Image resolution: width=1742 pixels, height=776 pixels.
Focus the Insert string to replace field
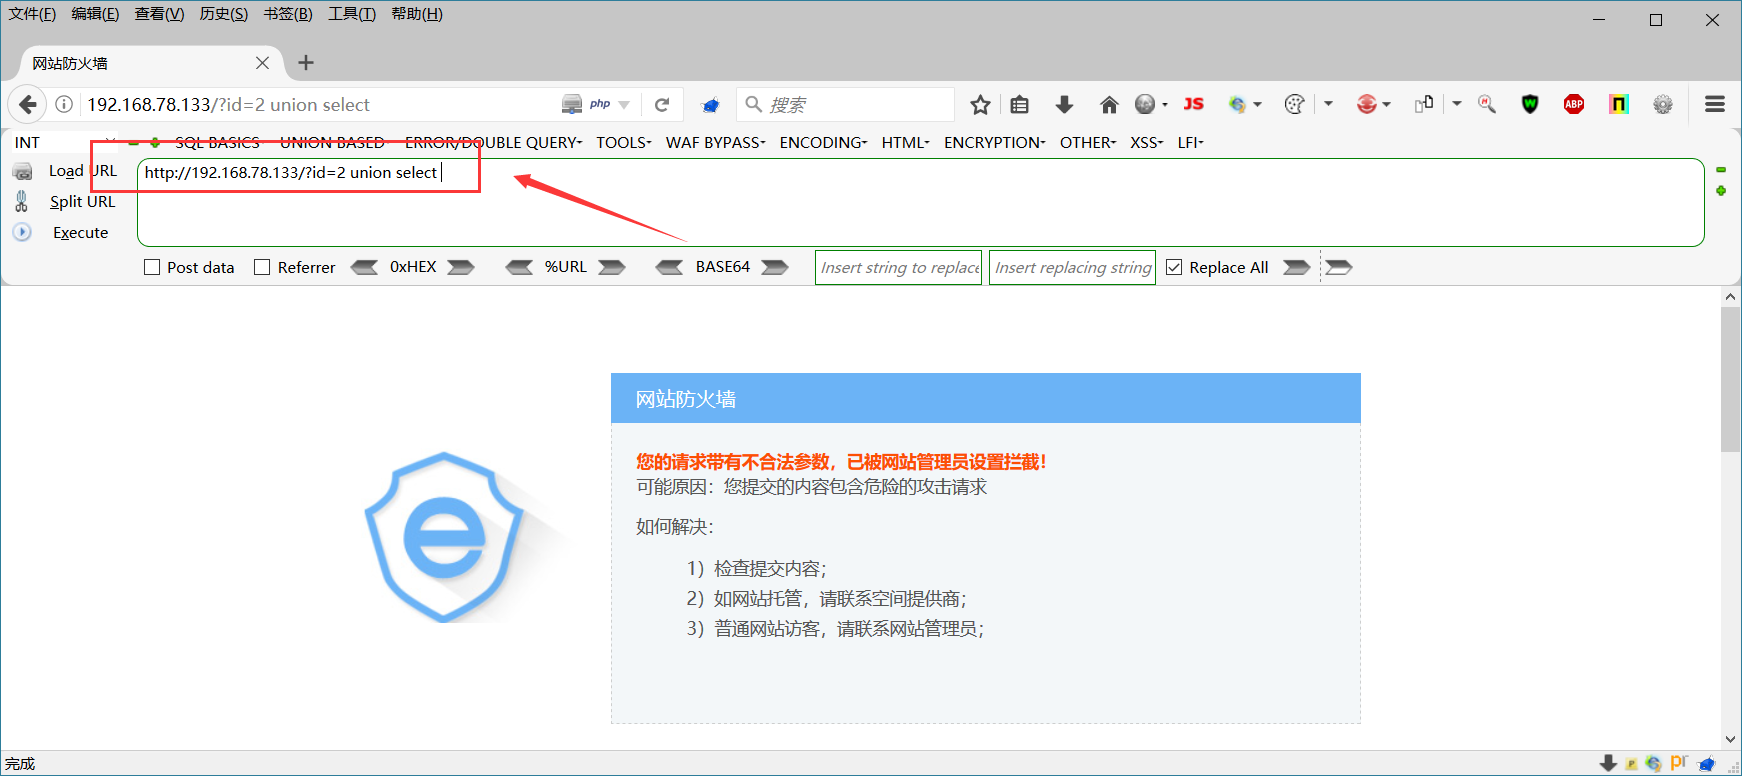pos(899,267)
